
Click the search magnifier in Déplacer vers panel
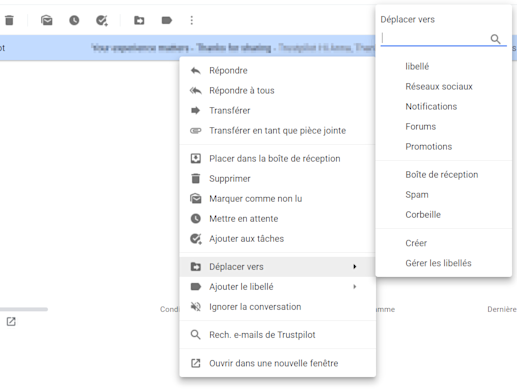[495, 39]
